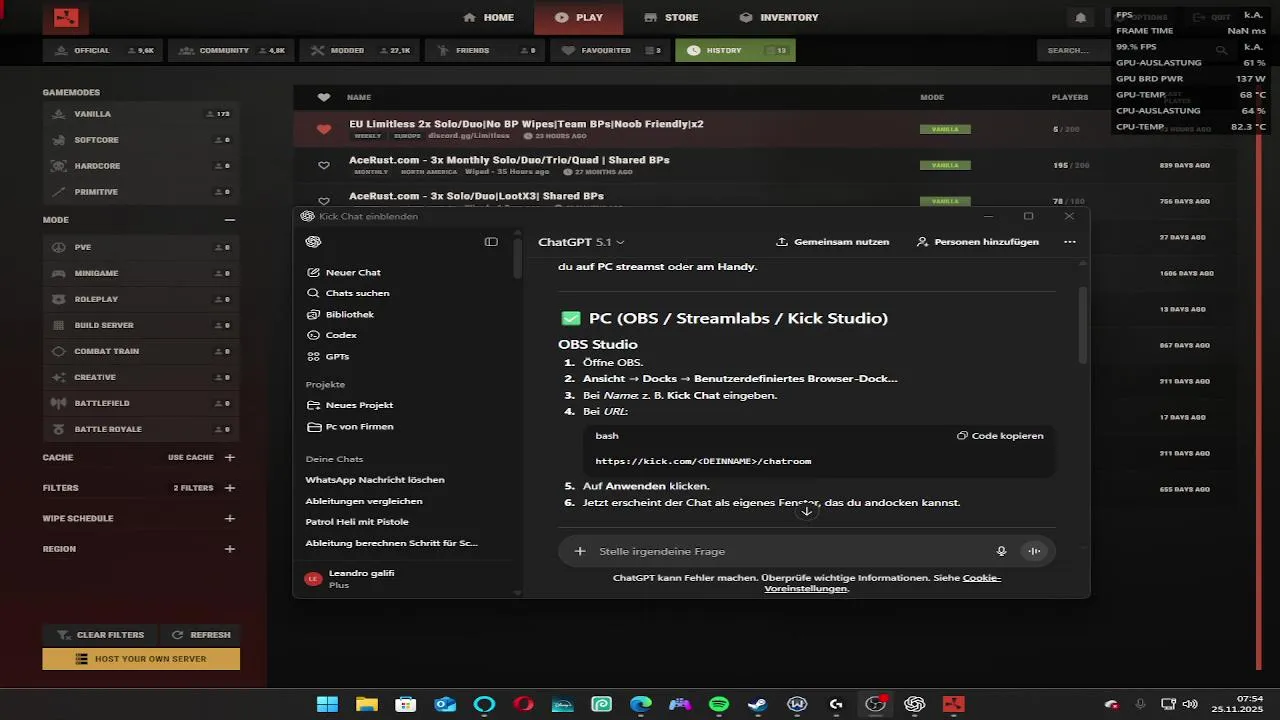Click Gemeinsam nutzen share button
The width and height of the screenshot is (1280, 720).
pos(832,242)
